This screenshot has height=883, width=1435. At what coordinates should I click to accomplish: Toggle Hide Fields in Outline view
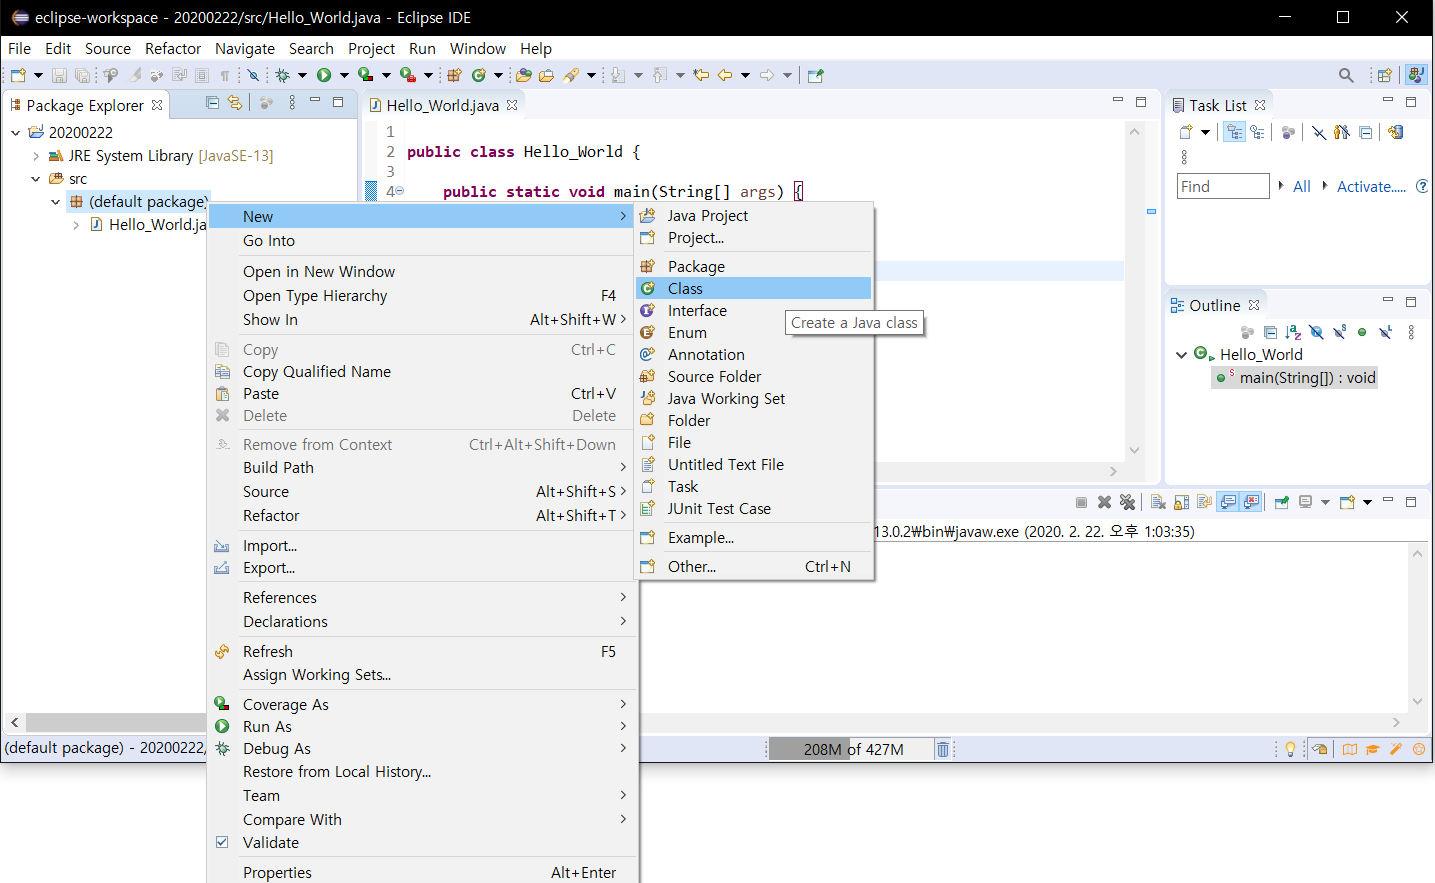(1316, 332)
